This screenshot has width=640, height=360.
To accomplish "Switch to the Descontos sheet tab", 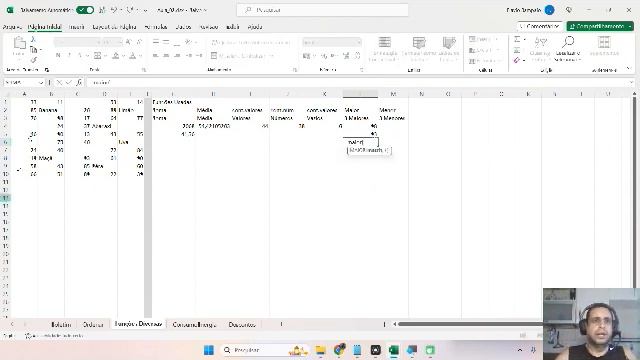I will [242, 324].
